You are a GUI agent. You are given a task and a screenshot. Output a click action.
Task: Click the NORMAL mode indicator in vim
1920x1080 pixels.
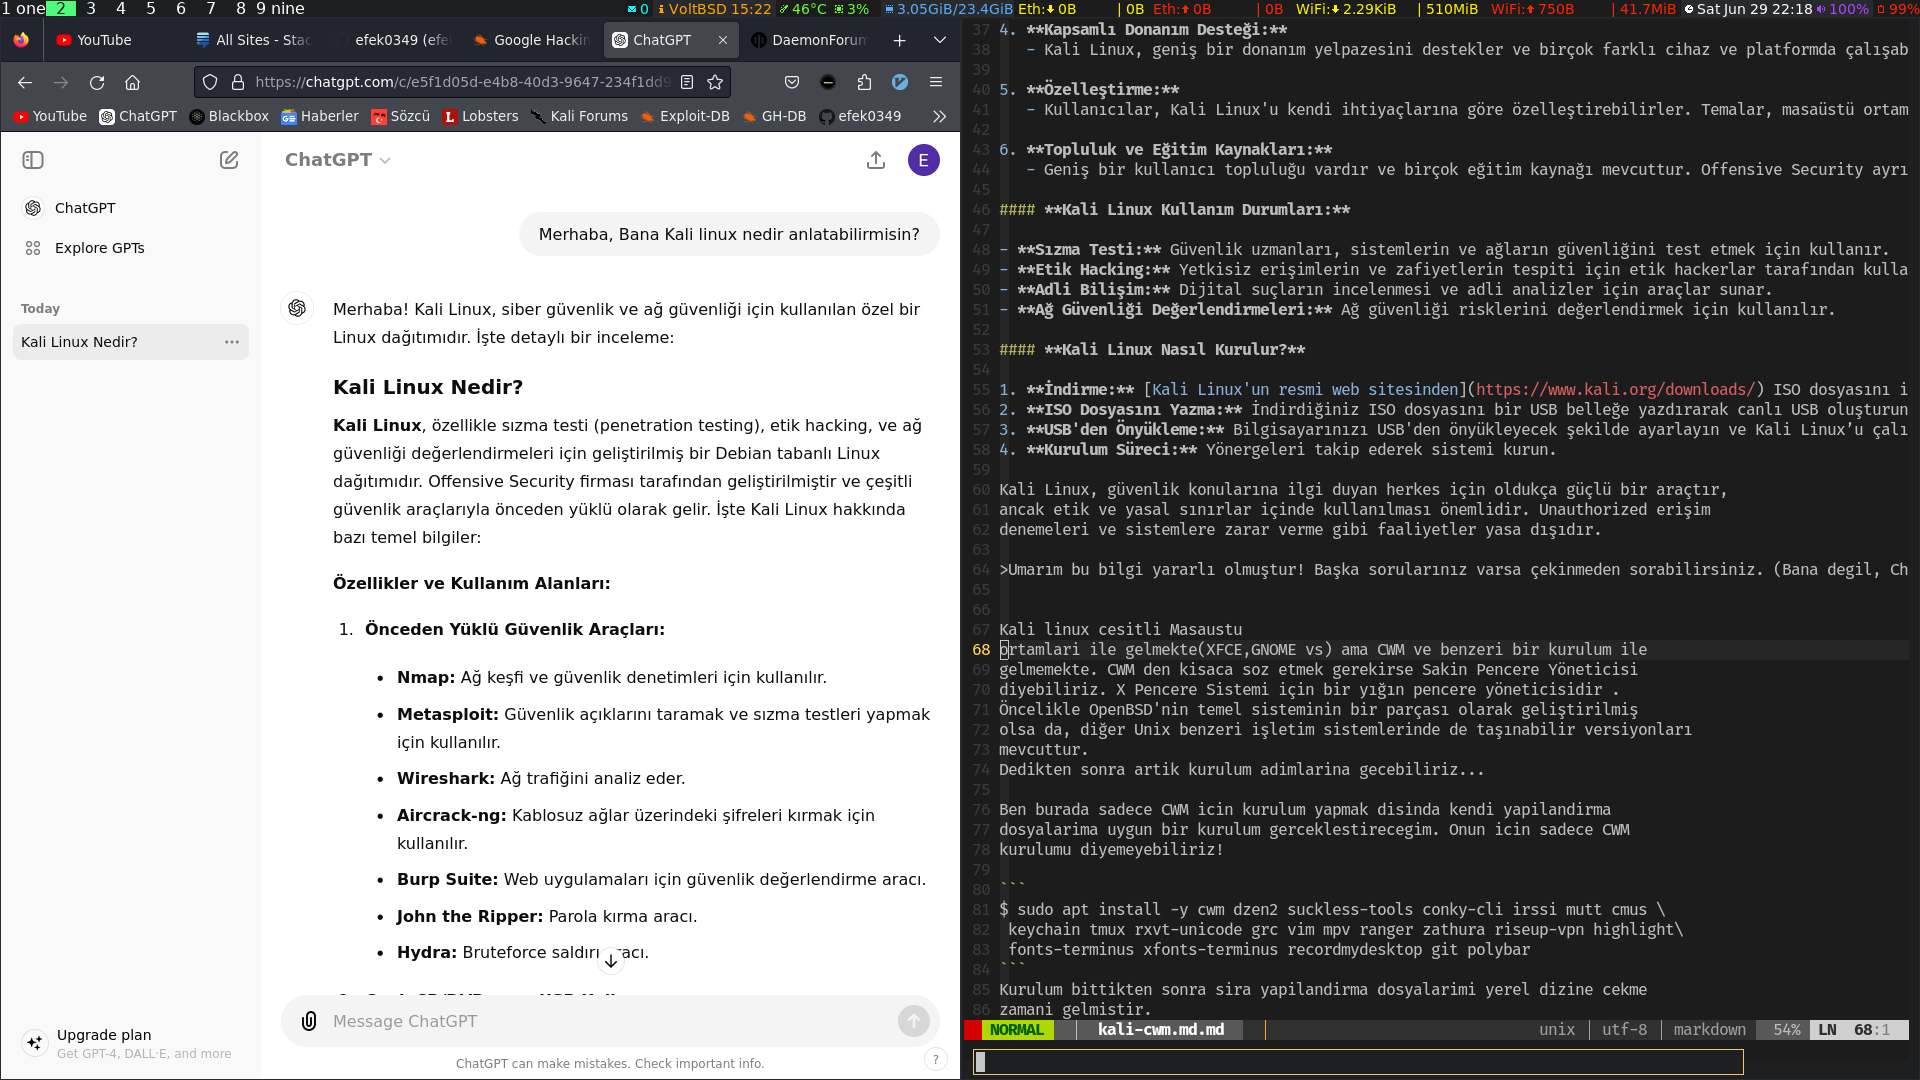[1016, 1030]
